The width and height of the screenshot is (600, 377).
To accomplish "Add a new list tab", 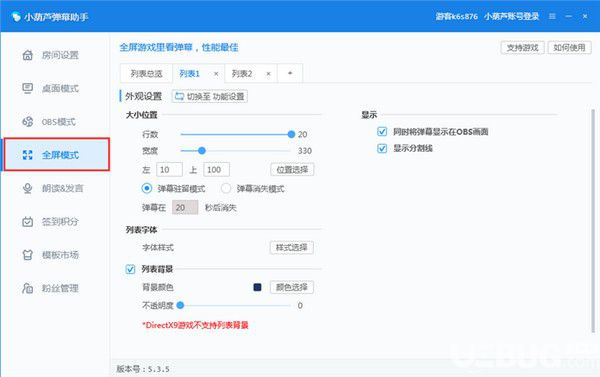I will 290,73.
